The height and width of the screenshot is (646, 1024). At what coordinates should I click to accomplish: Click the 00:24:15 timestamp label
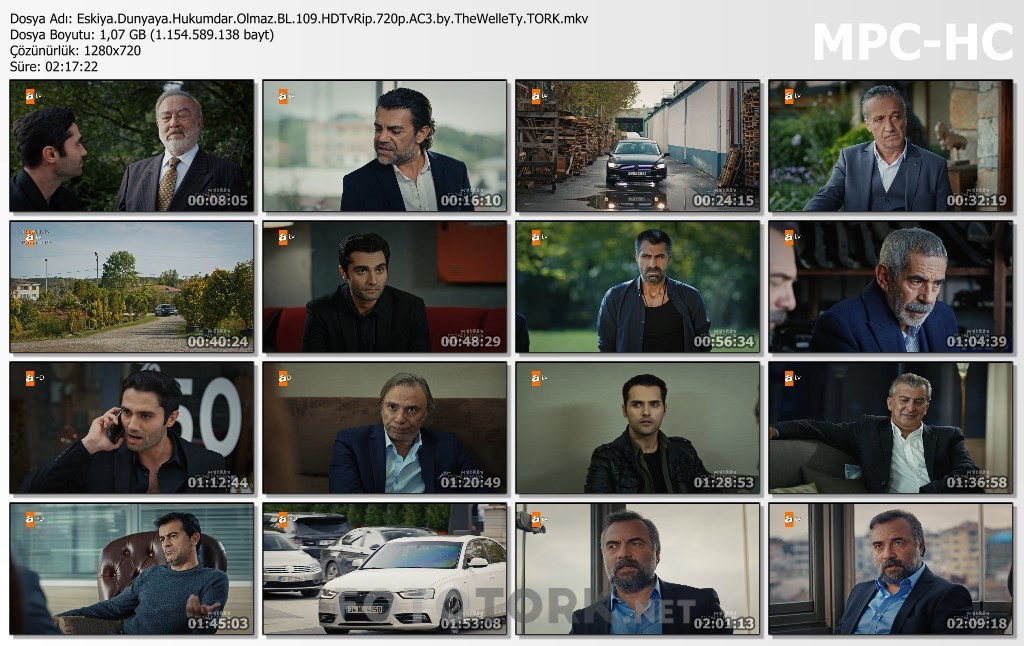click(724, 201)
